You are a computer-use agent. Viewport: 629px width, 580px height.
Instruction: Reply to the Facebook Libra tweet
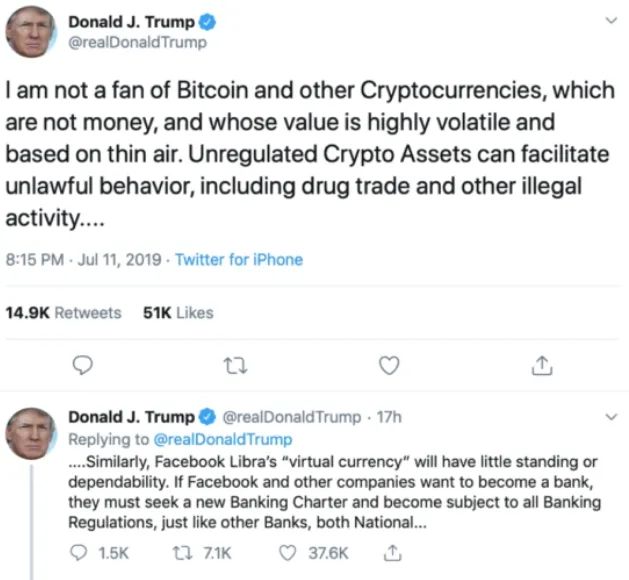[80, 552]
